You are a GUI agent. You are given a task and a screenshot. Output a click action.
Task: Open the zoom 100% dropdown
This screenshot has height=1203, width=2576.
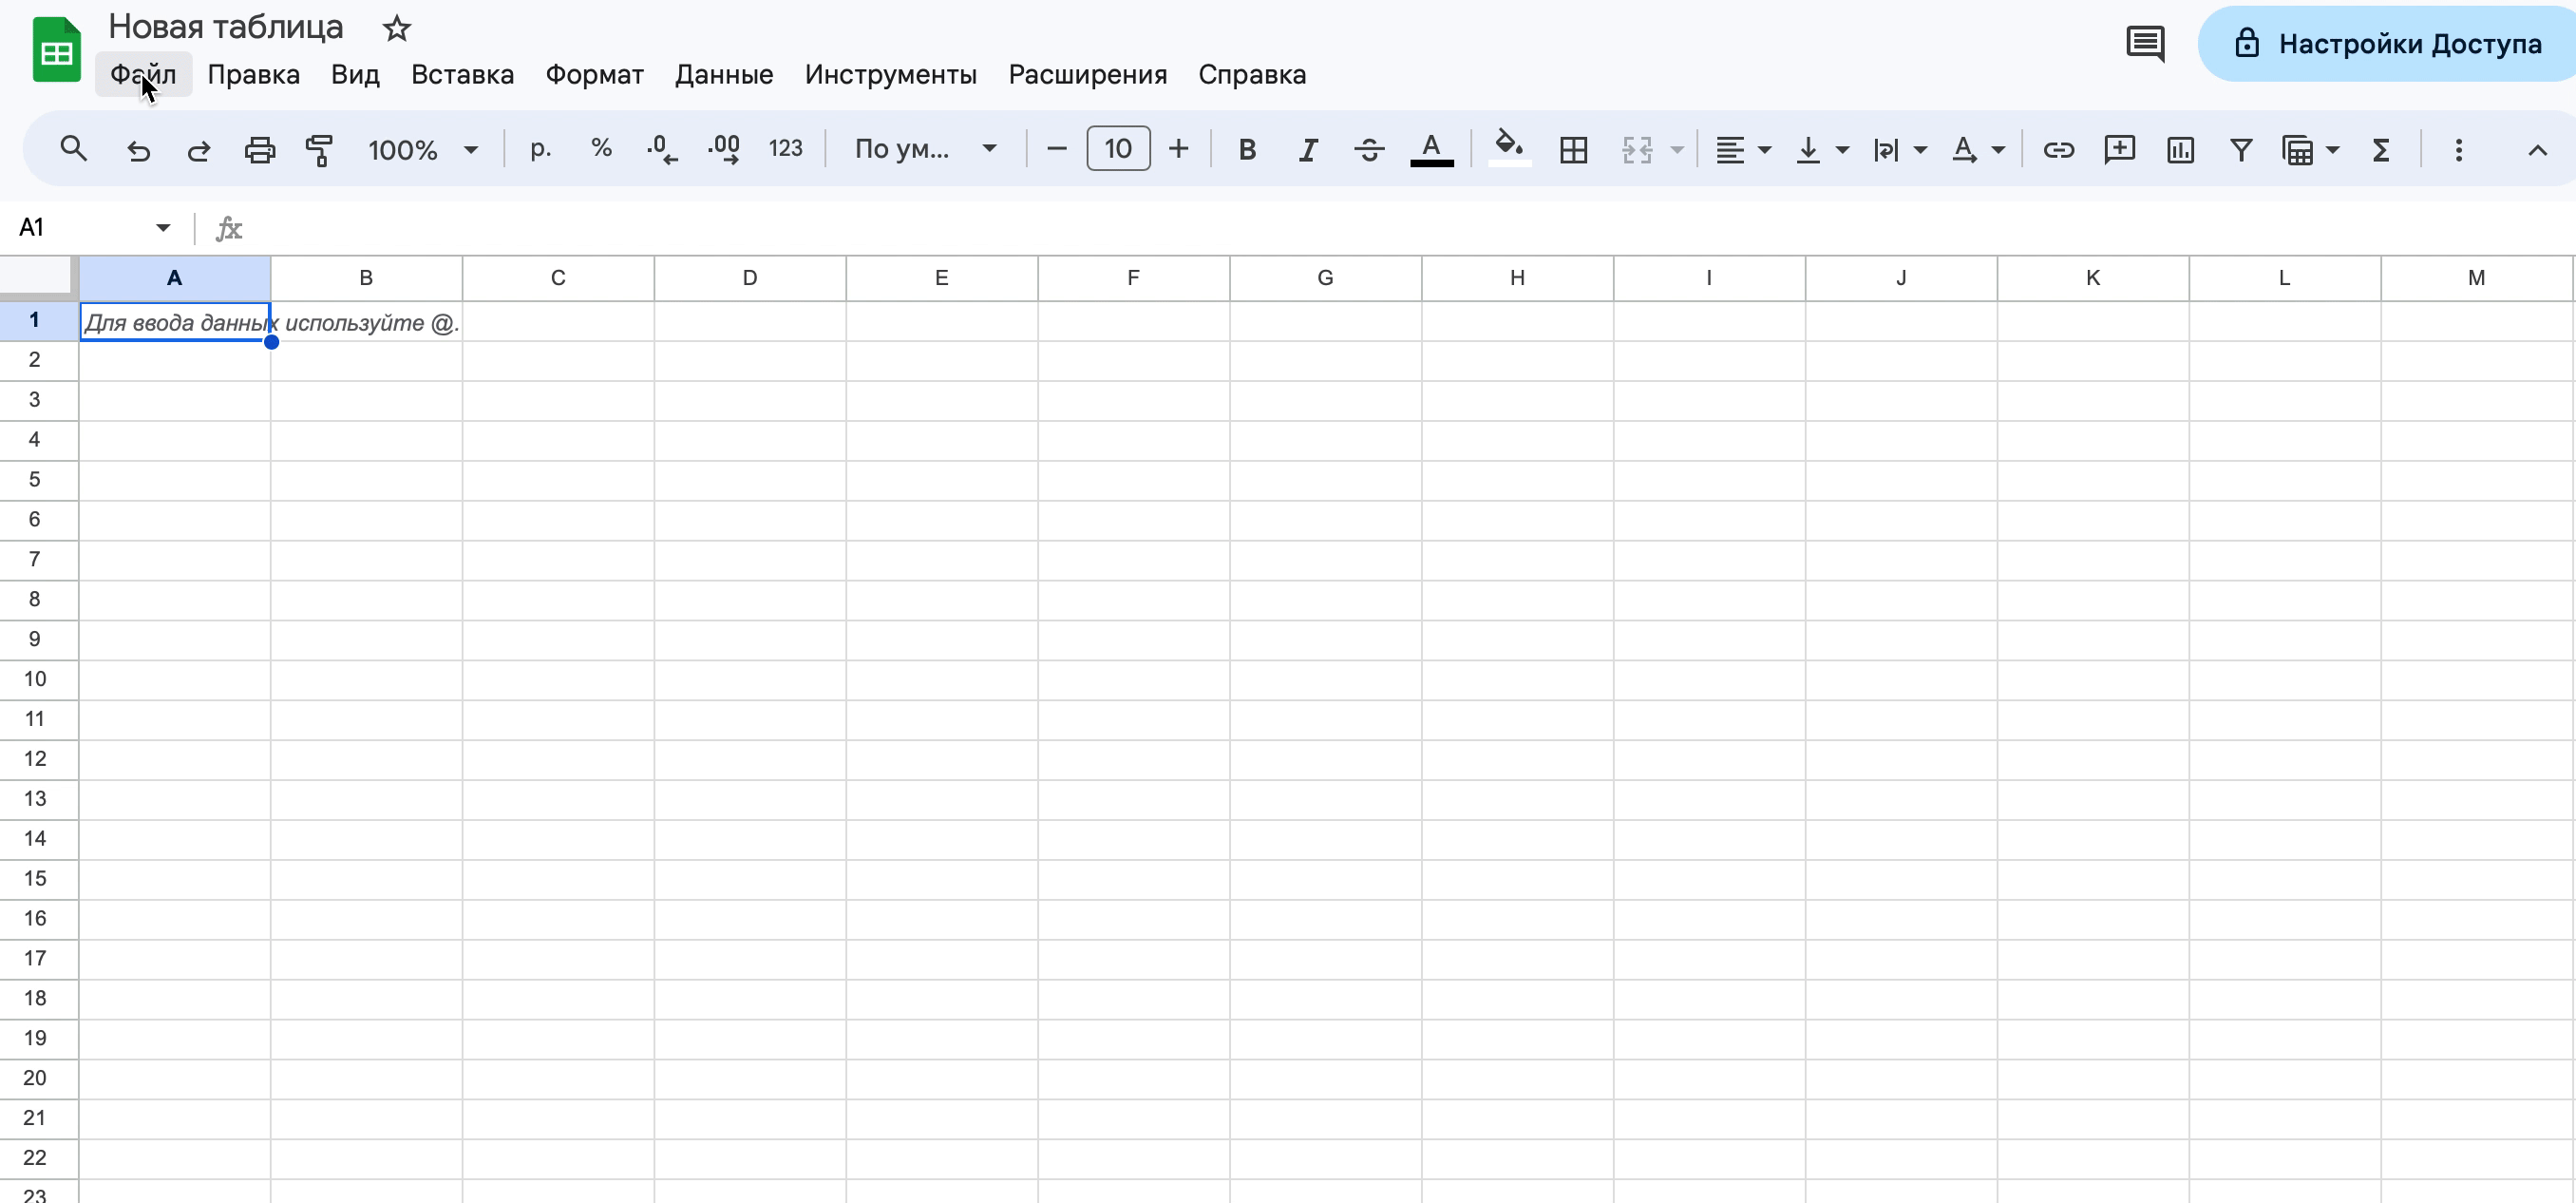[423, 150]
